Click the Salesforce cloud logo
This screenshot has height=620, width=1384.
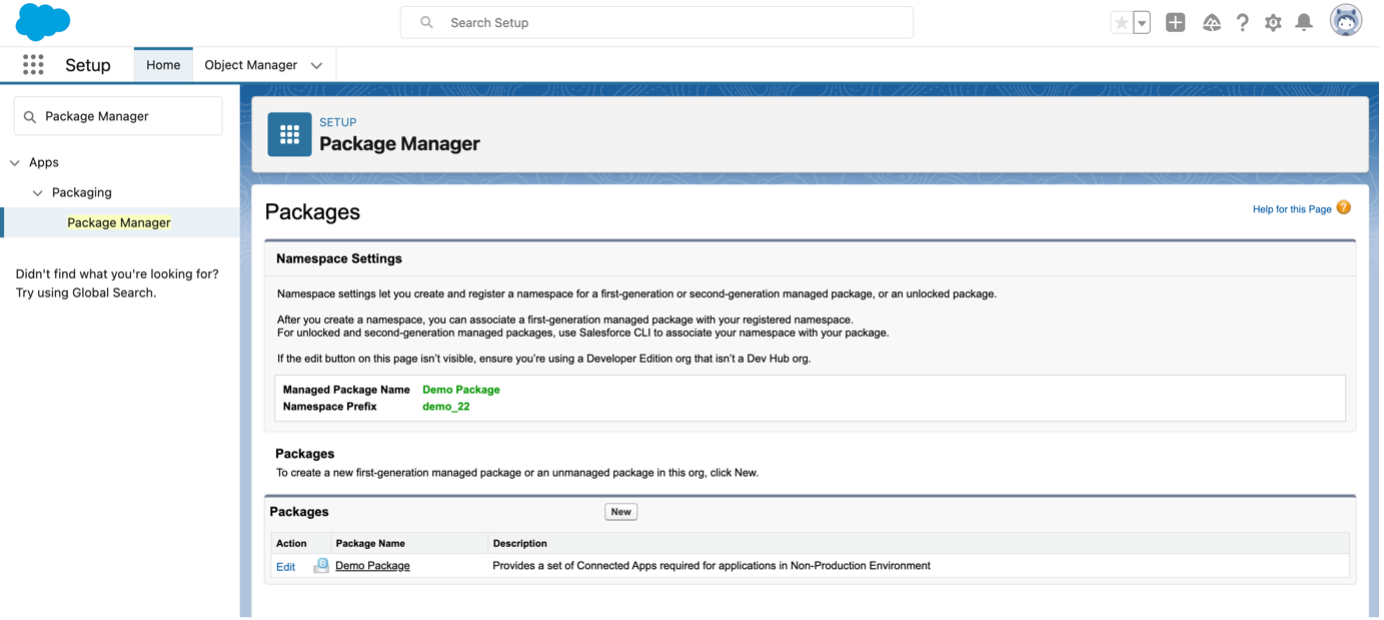pyautogui.click(x=43, y=22)
